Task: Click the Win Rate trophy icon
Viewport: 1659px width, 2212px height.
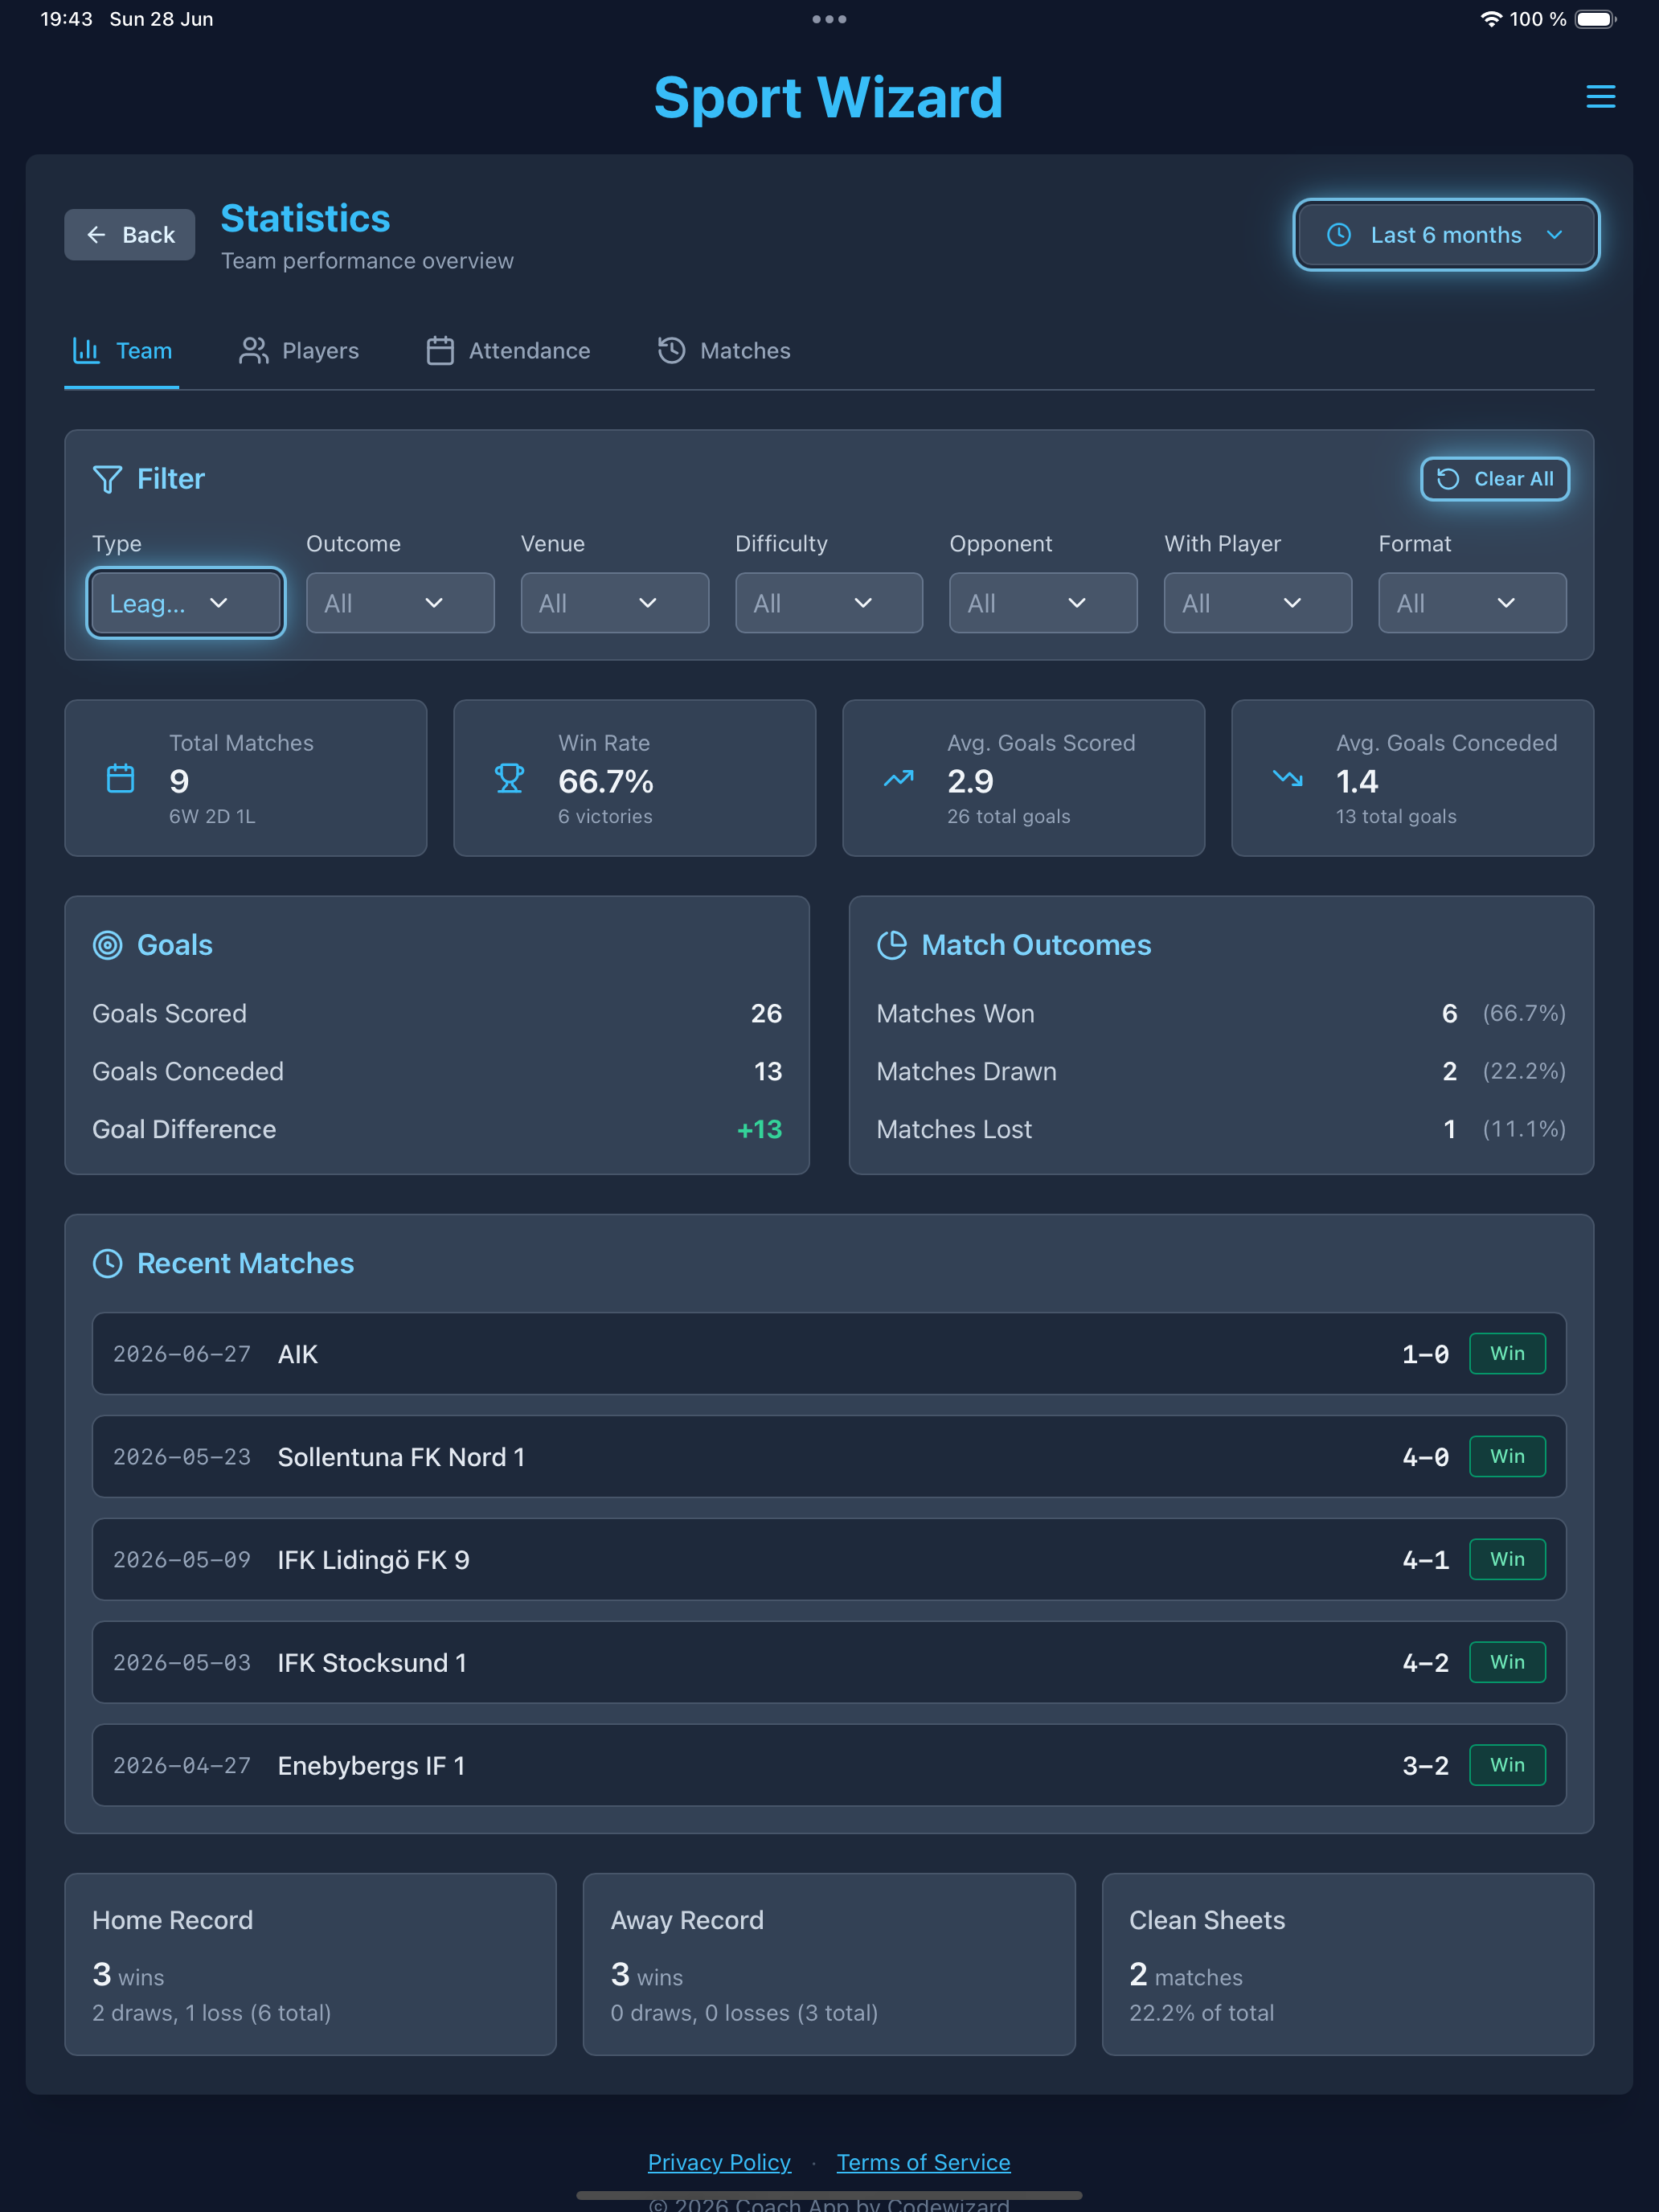Action: [509, 778]
